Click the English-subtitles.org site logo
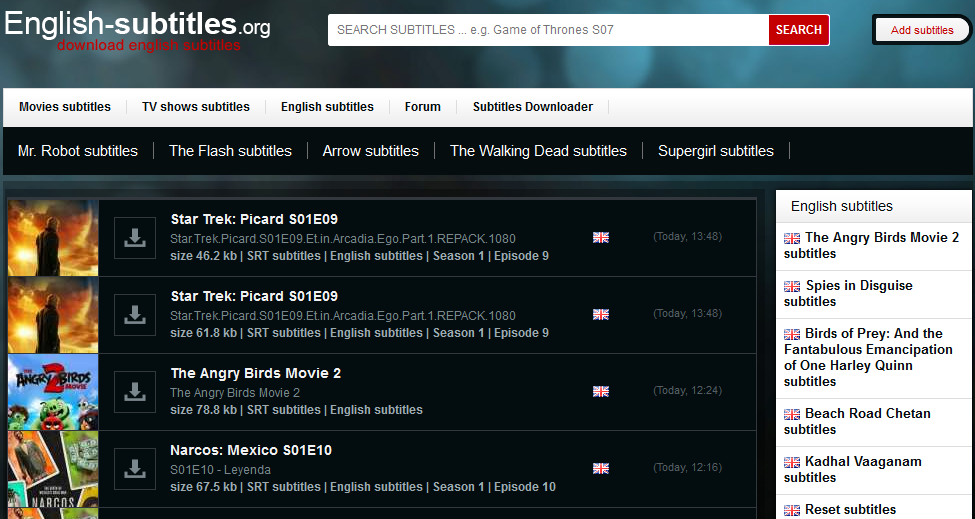This screenshot has width=975, height=519. [137, 25]
